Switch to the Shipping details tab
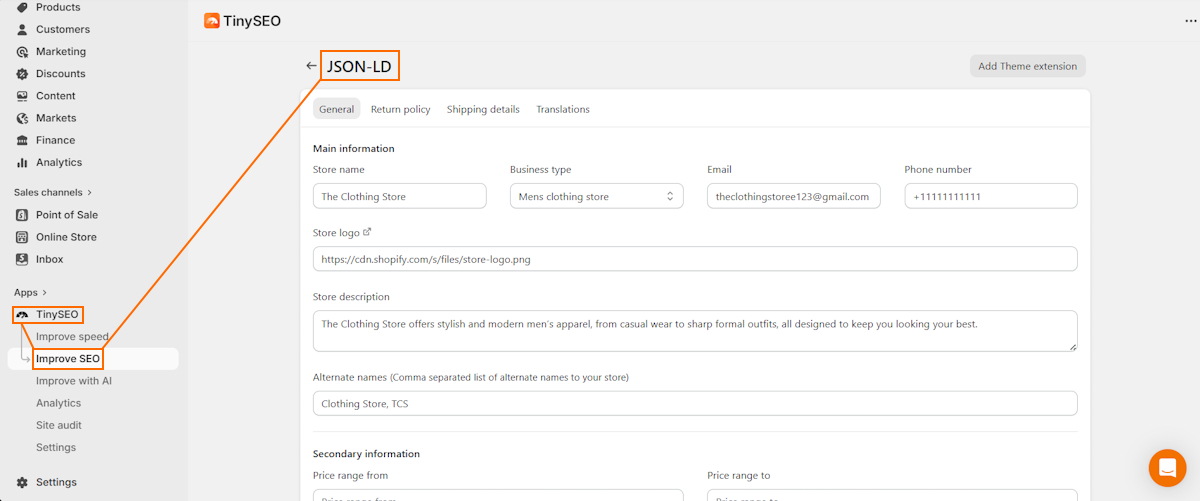 pos(483,109)
